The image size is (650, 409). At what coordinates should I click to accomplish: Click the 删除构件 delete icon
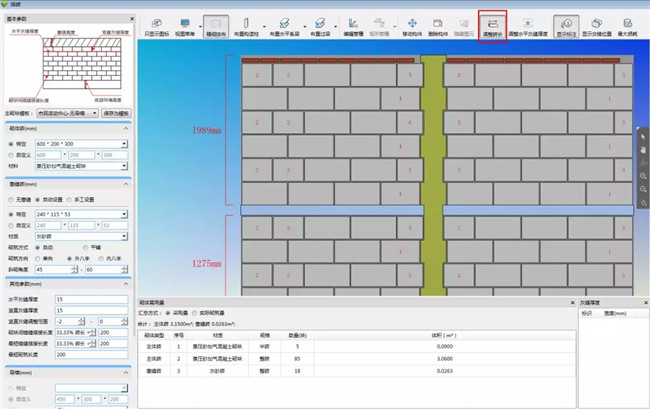(438, 27)
